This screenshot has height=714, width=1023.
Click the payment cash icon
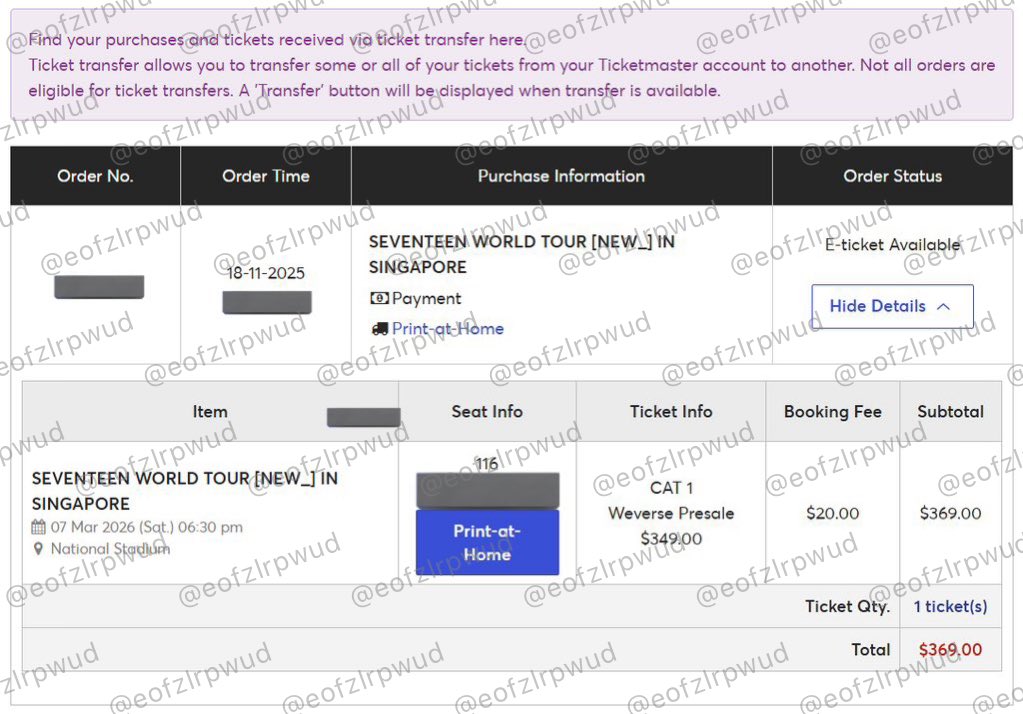pyautogui.click(x=379, y=298)
